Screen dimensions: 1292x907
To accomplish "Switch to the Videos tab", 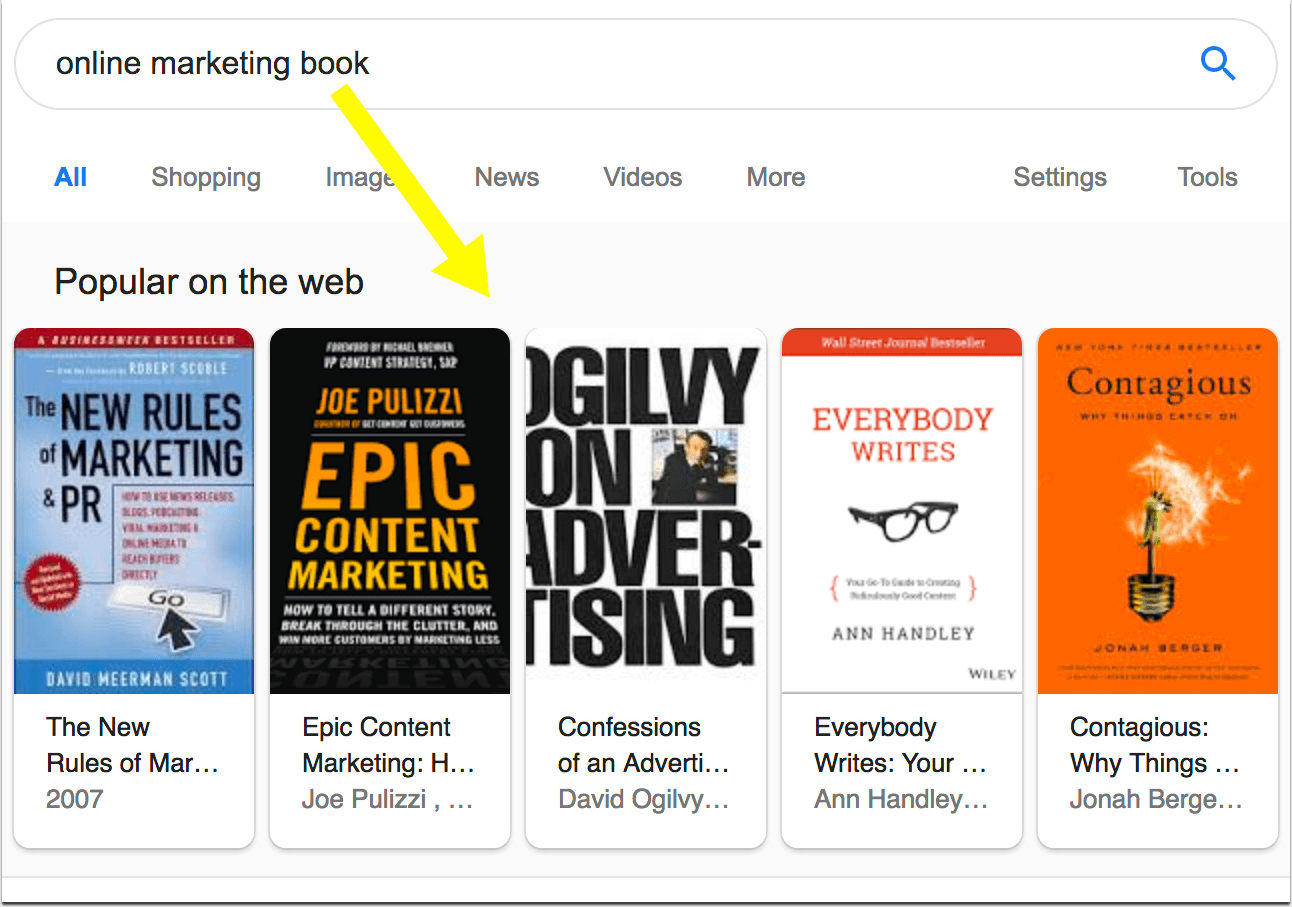I will click(x=643, y=177).
